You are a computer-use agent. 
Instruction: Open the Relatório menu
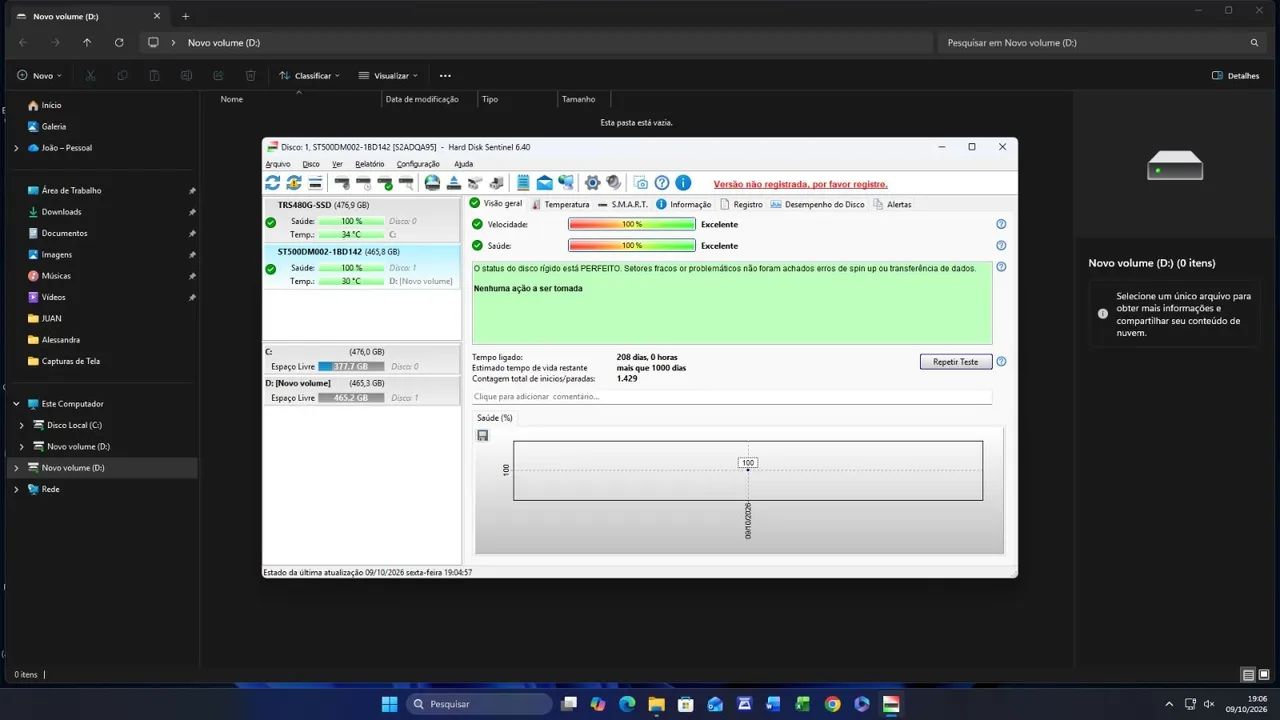pyautogui.click(x=369, y=164)
